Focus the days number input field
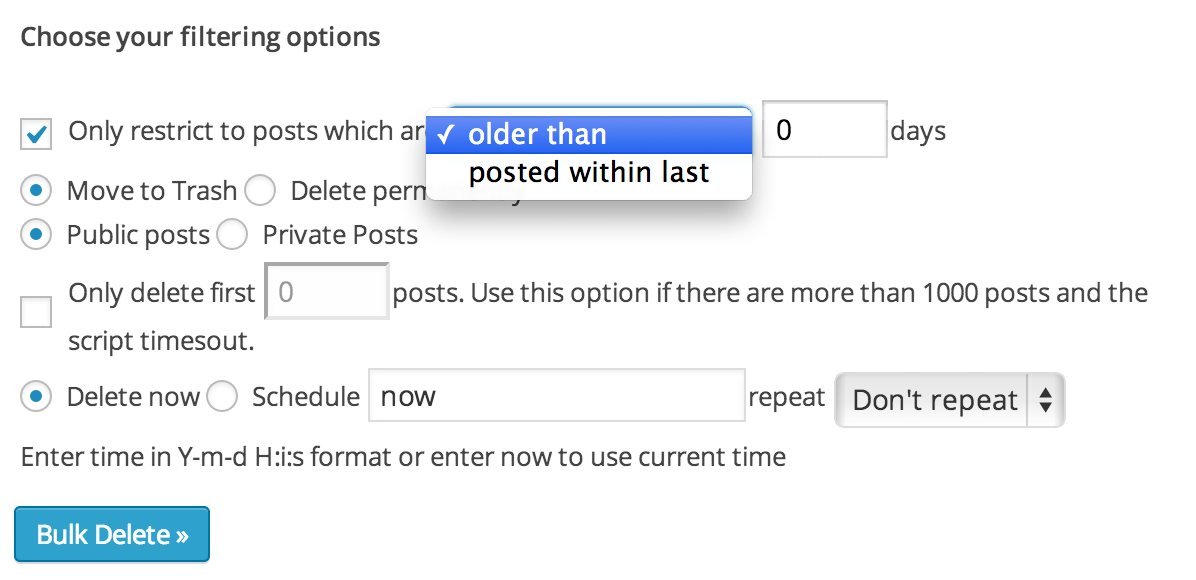 [824, 130]
